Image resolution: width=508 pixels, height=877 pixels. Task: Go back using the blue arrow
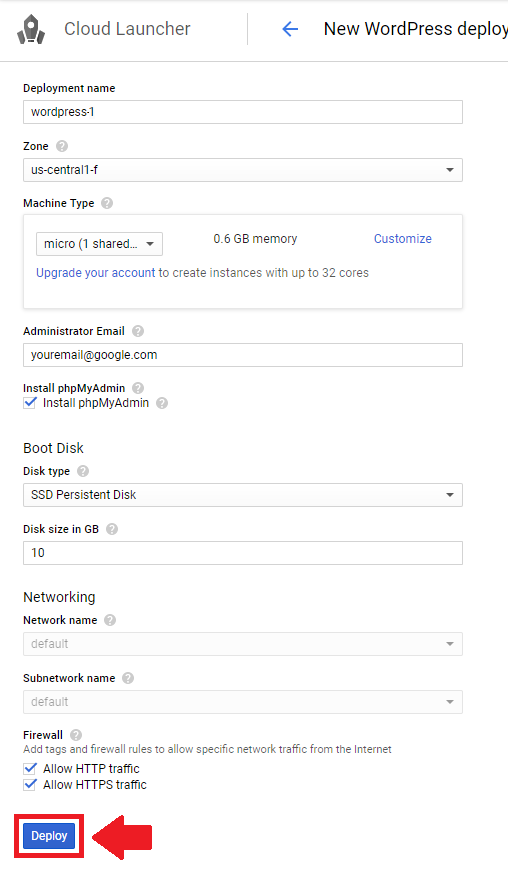[290, 29]
